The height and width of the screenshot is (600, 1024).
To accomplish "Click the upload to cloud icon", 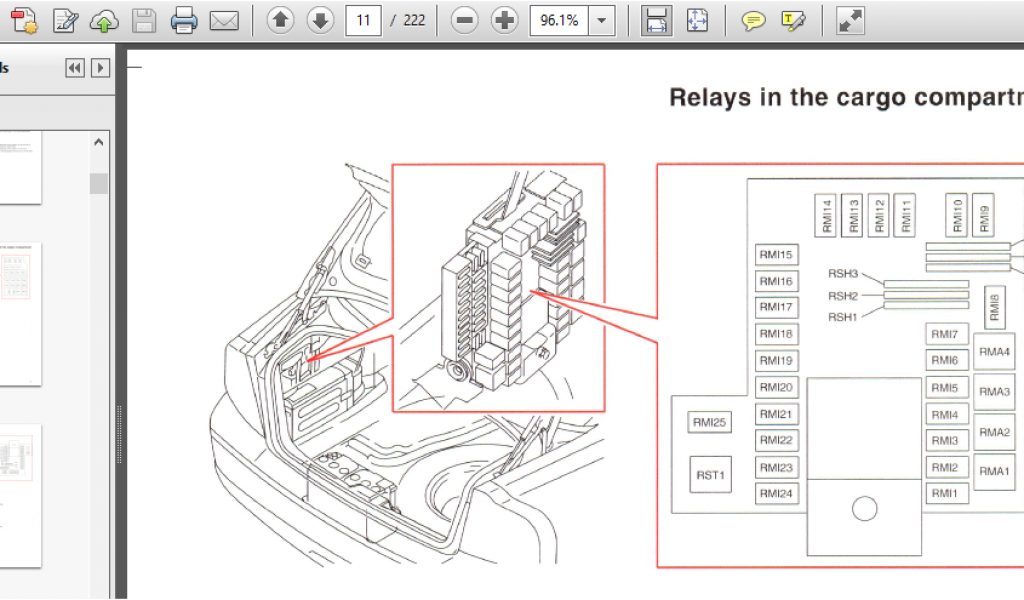I will pos(104,20).
